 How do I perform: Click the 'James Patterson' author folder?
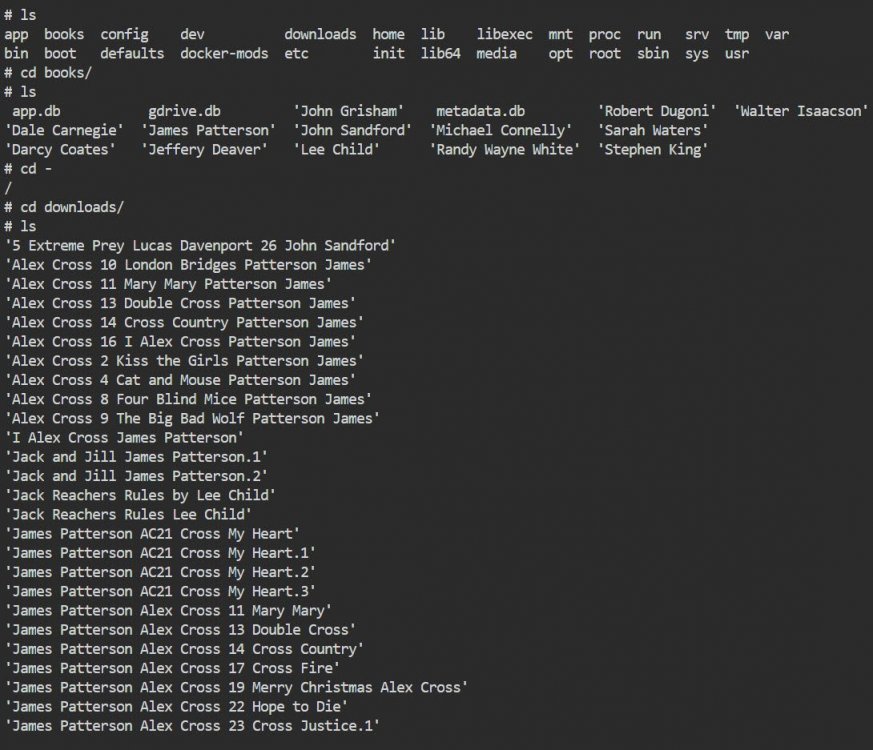click(208, 130)
